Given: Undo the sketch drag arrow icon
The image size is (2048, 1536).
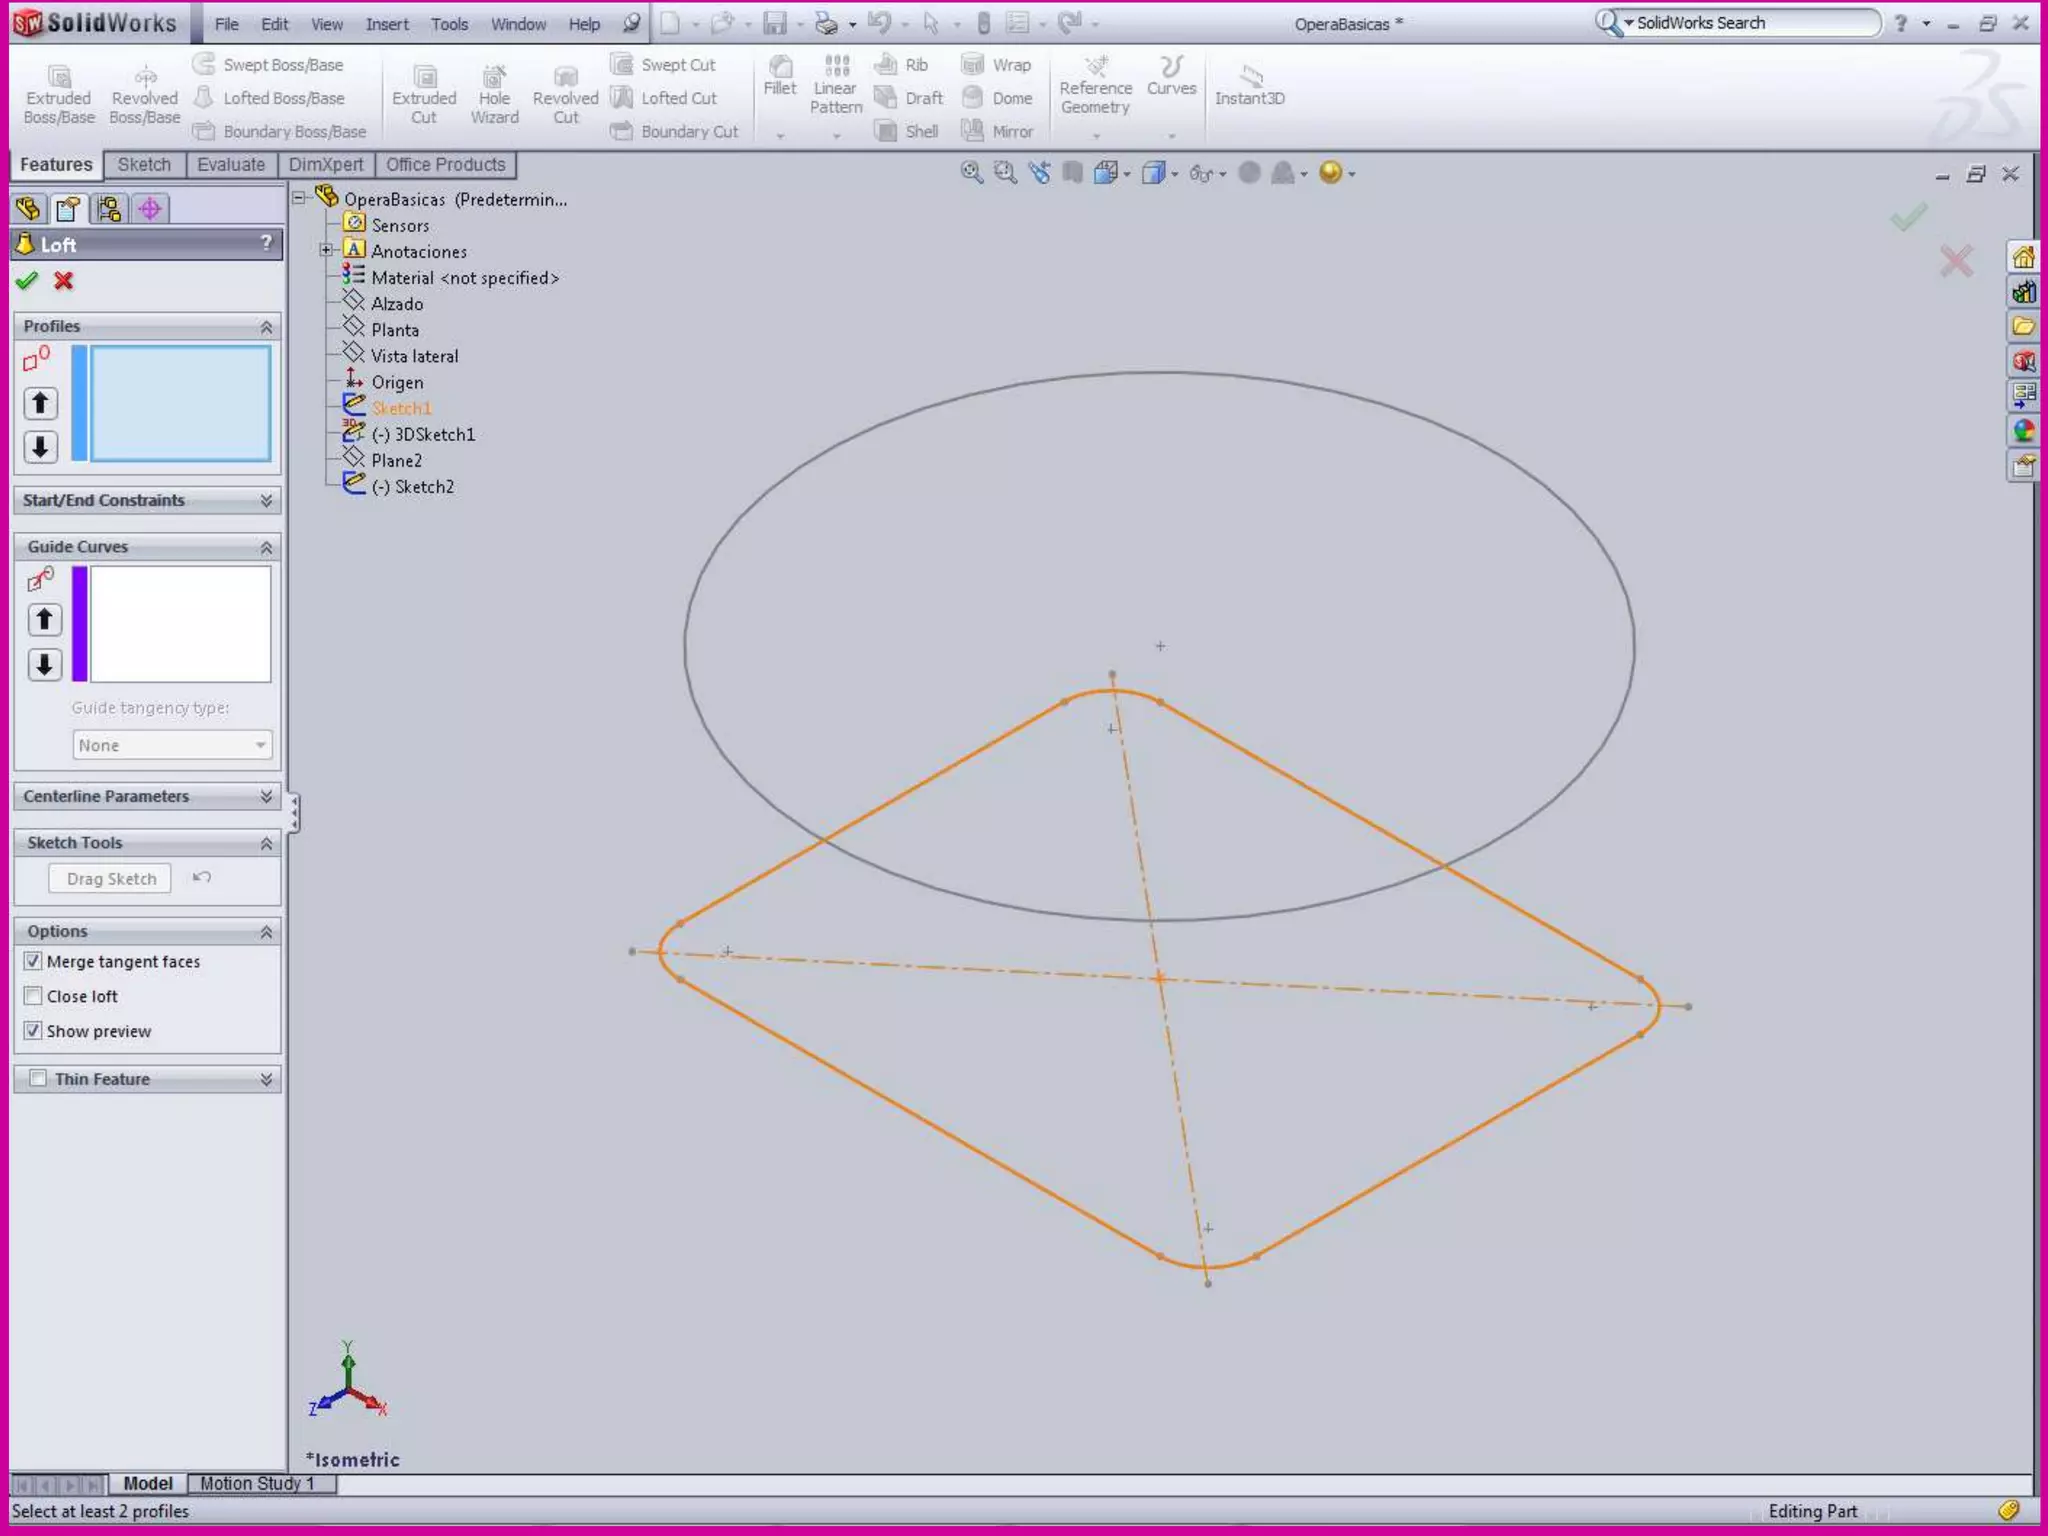Looking at the screenshot, I should [x=202, y=877].
